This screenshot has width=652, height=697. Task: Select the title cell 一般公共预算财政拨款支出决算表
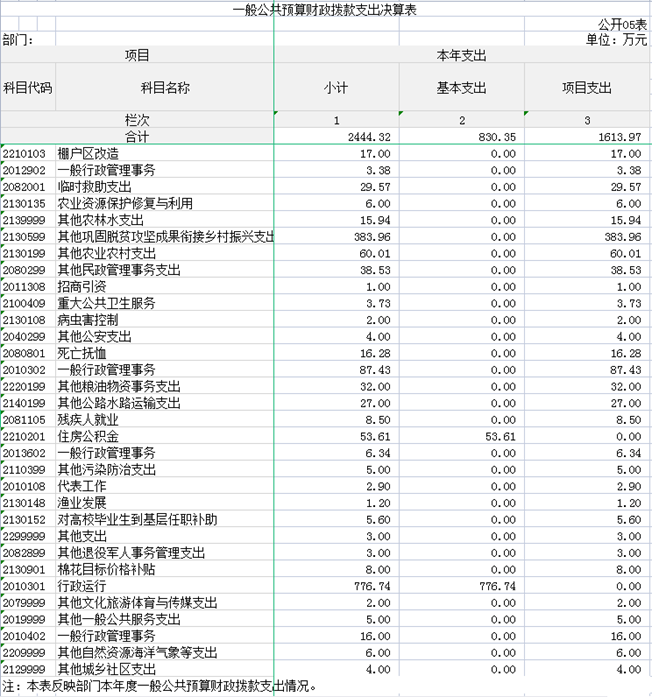tap(325, 9)
